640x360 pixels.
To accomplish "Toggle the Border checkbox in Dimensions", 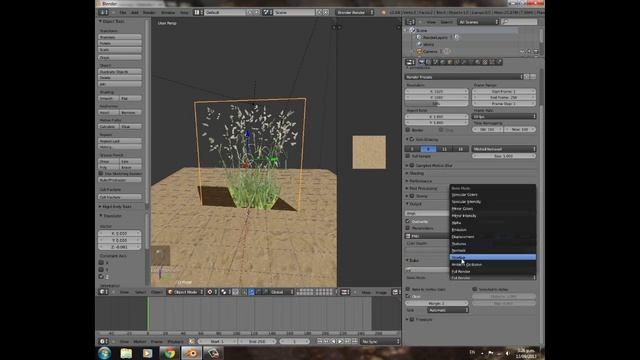I will [x=408, y=130].
